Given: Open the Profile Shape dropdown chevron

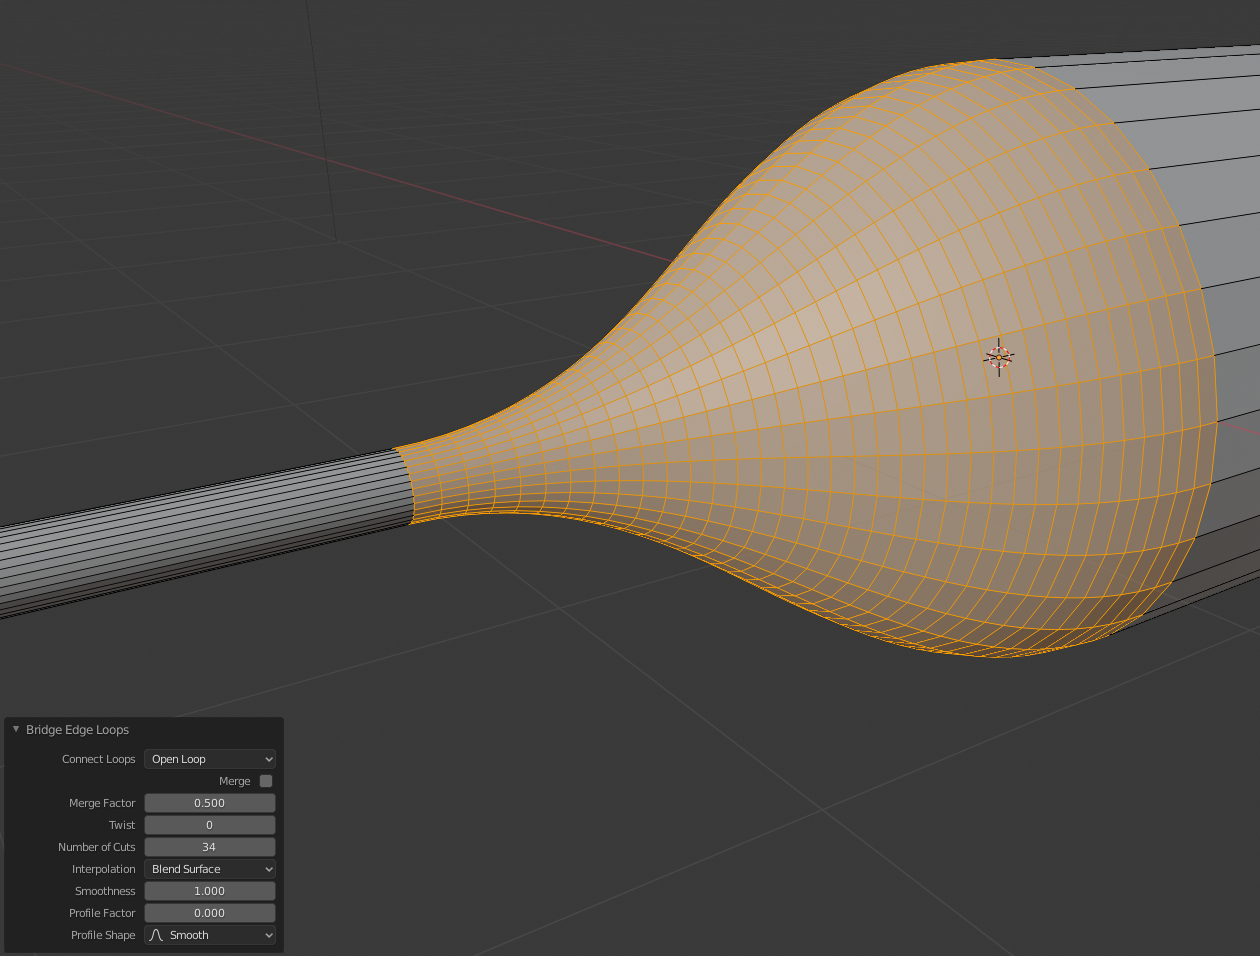Looking at the screenshot, I should [268, 935].
